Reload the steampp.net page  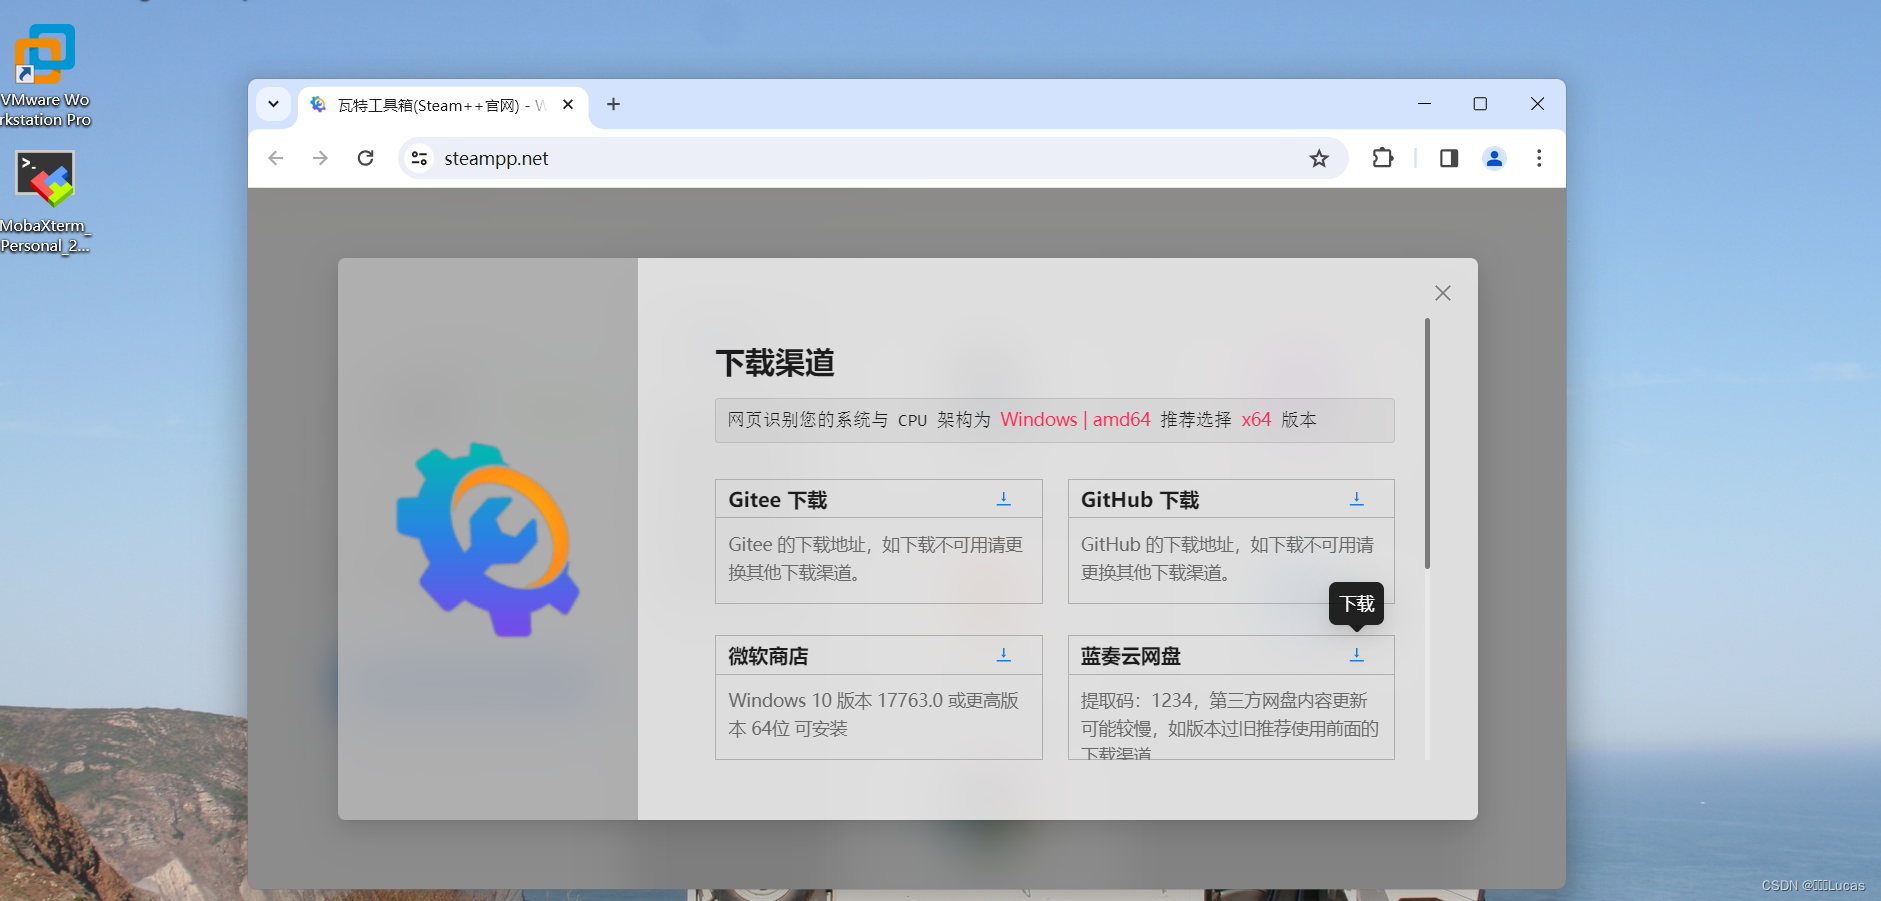click(366, 158)
